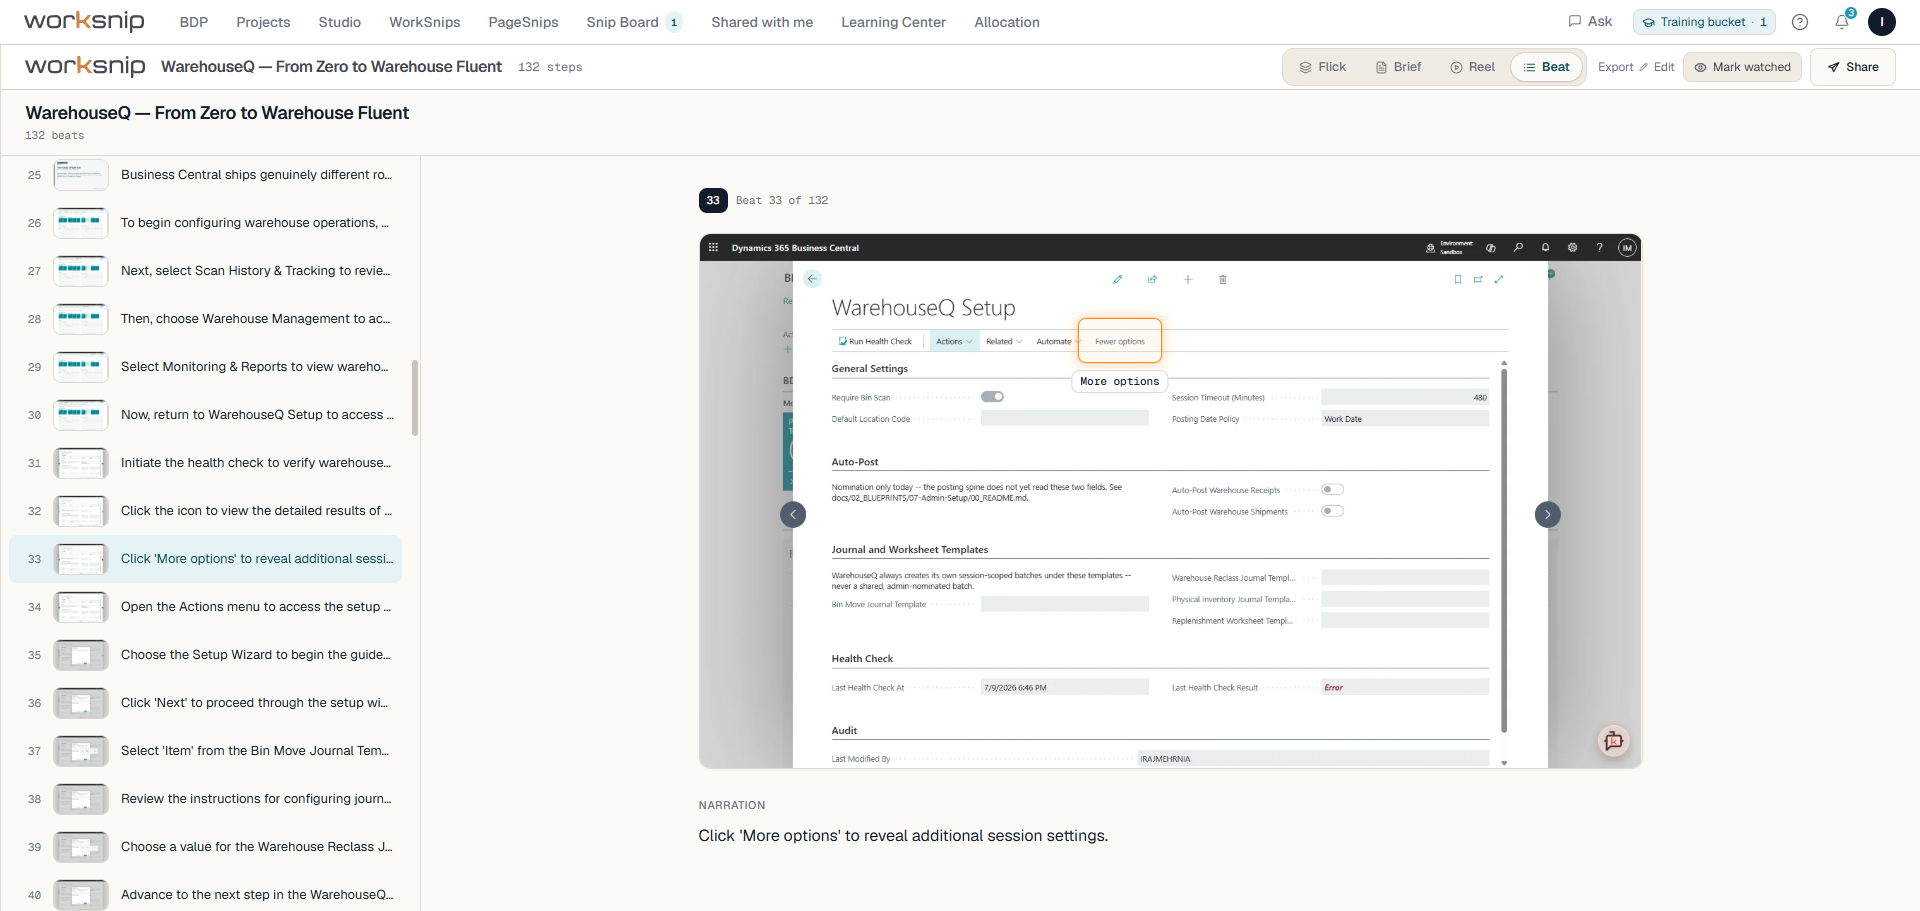Screen dimensions: 1920x911
Task: Click the plus new-record icon above WarehouseQ Setup
Action: 1188,280
